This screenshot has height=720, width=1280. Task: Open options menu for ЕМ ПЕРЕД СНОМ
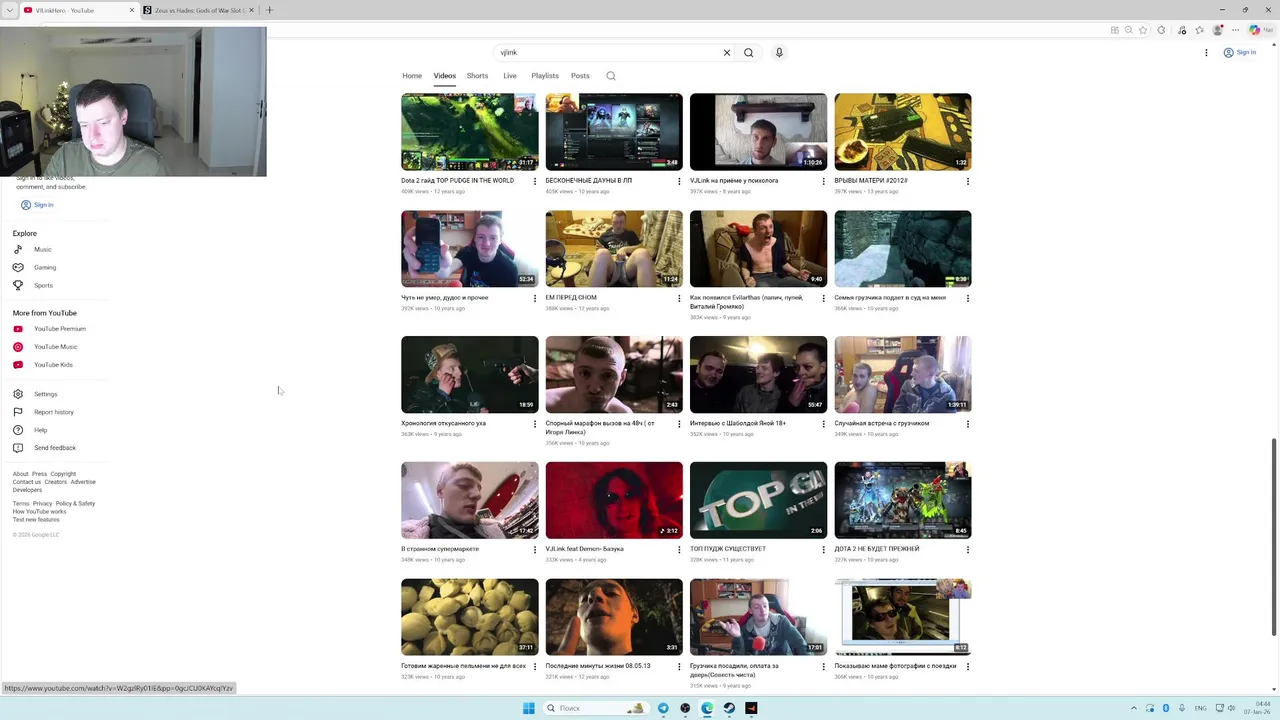click(x=679, y=298)
